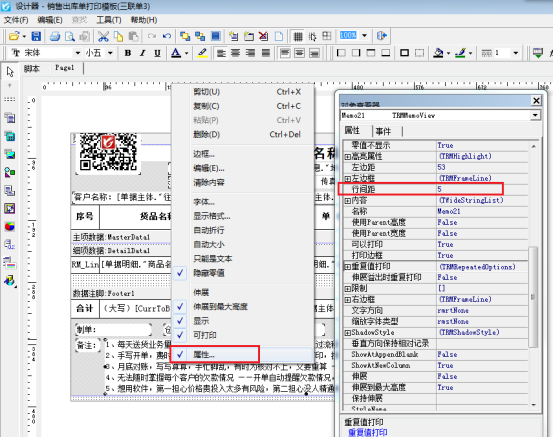This screenshot has width=554, height=437.
Task: Click the Save floppy disk icon
Action: pos(36,36)
